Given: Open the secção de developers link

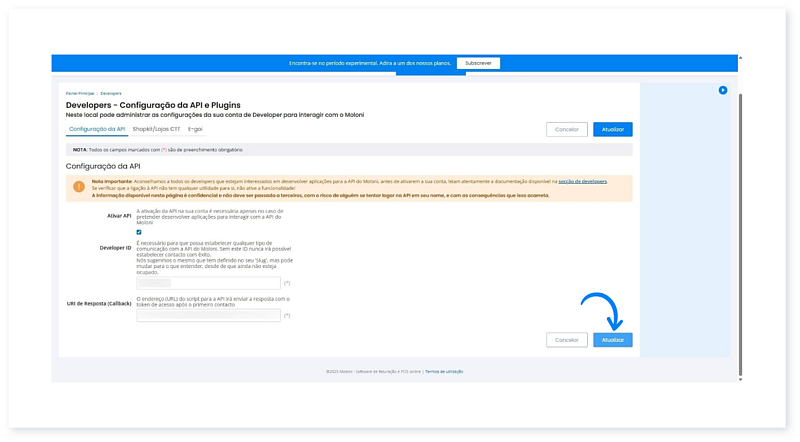Looking at the screenshot, I should tap(582, 181).
